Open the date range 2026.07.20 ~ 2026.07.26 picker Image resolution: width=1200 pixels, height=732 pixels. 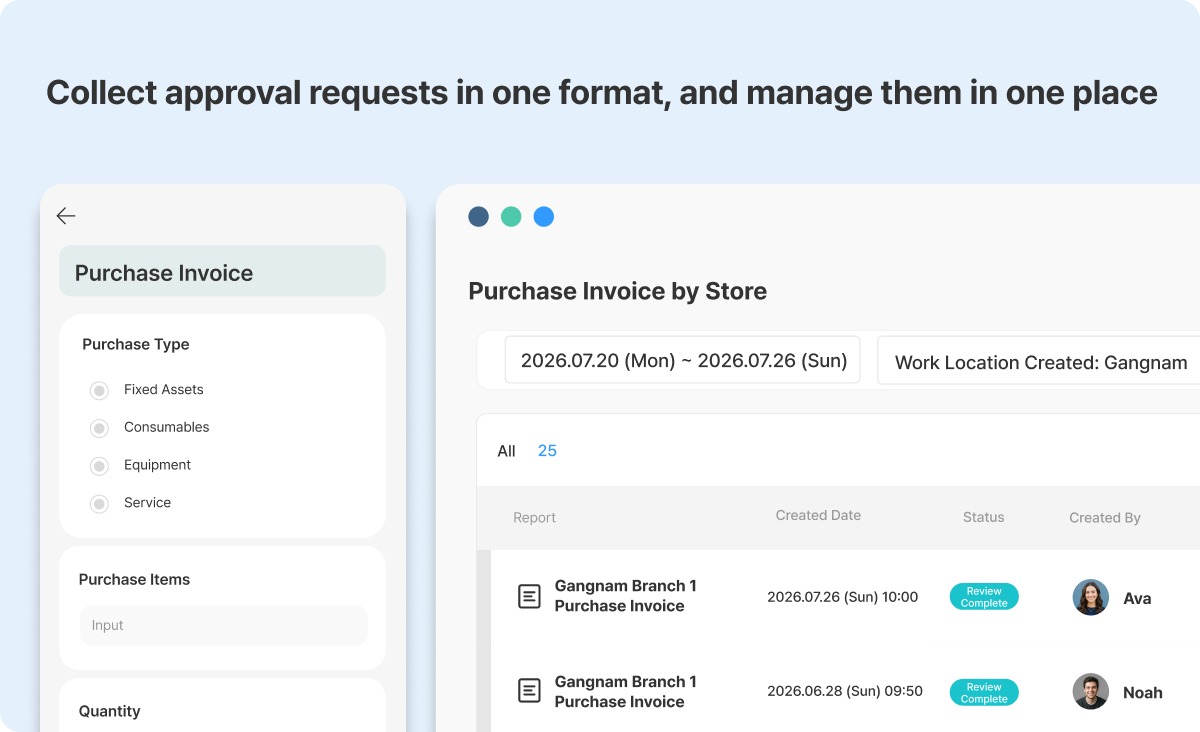(683, 360)
